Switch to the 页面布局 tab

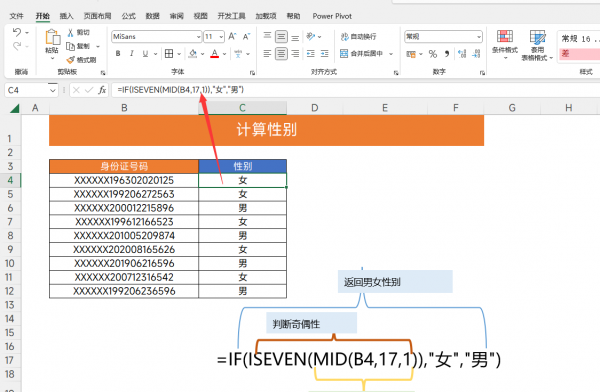click(97, 16)
